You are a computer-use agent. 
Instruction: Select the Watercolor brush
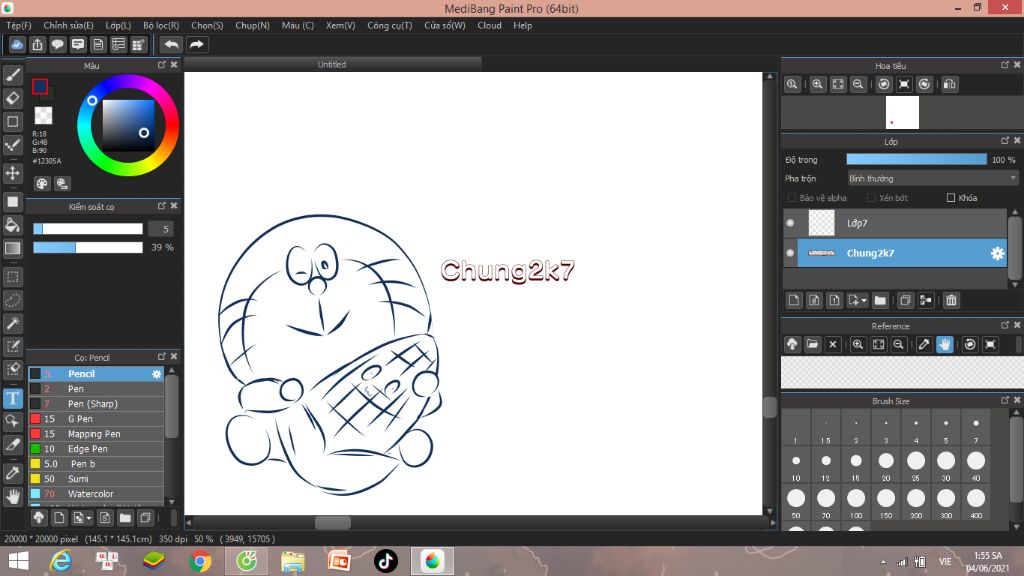pos(95,494)
